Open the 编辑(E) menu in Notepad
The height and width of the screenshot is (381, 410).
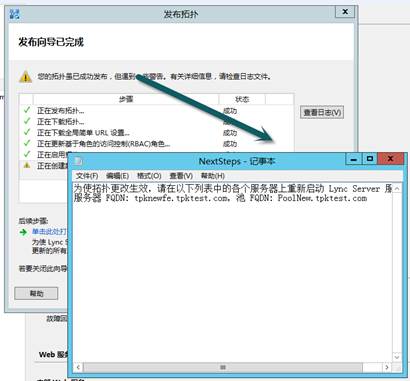pos(117,176)
